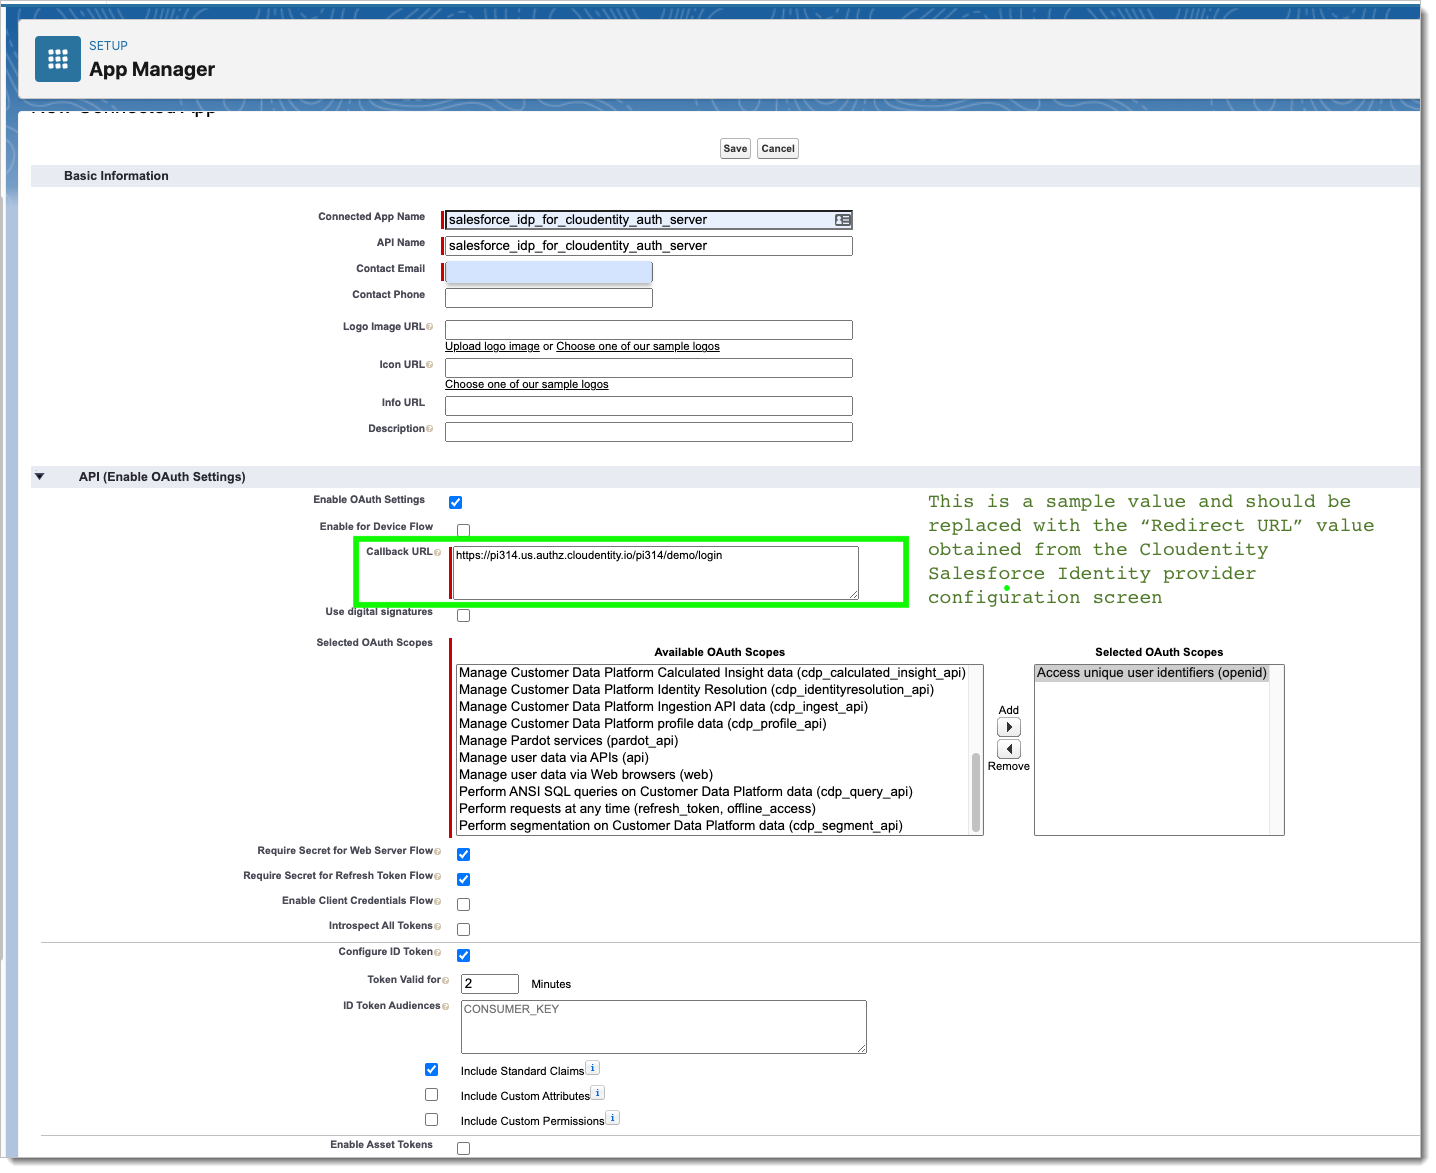Open info icon for Include Custom Attributes
This screenshot has width=1436, height=1173.
tap(598, 1093)
